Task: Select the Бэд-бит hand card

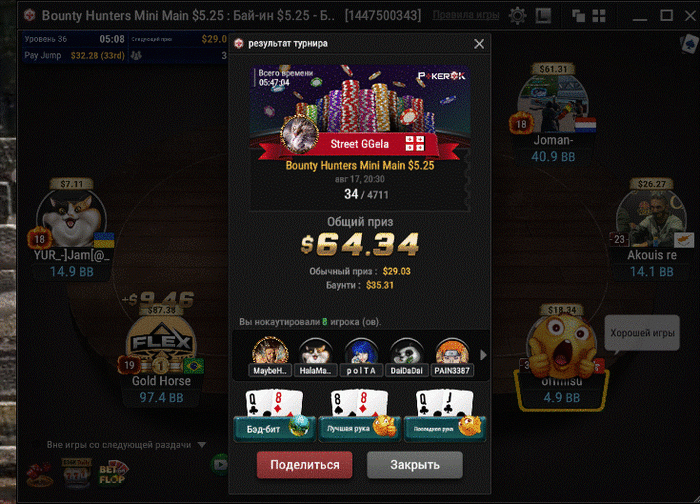Action: coord(275,415)
